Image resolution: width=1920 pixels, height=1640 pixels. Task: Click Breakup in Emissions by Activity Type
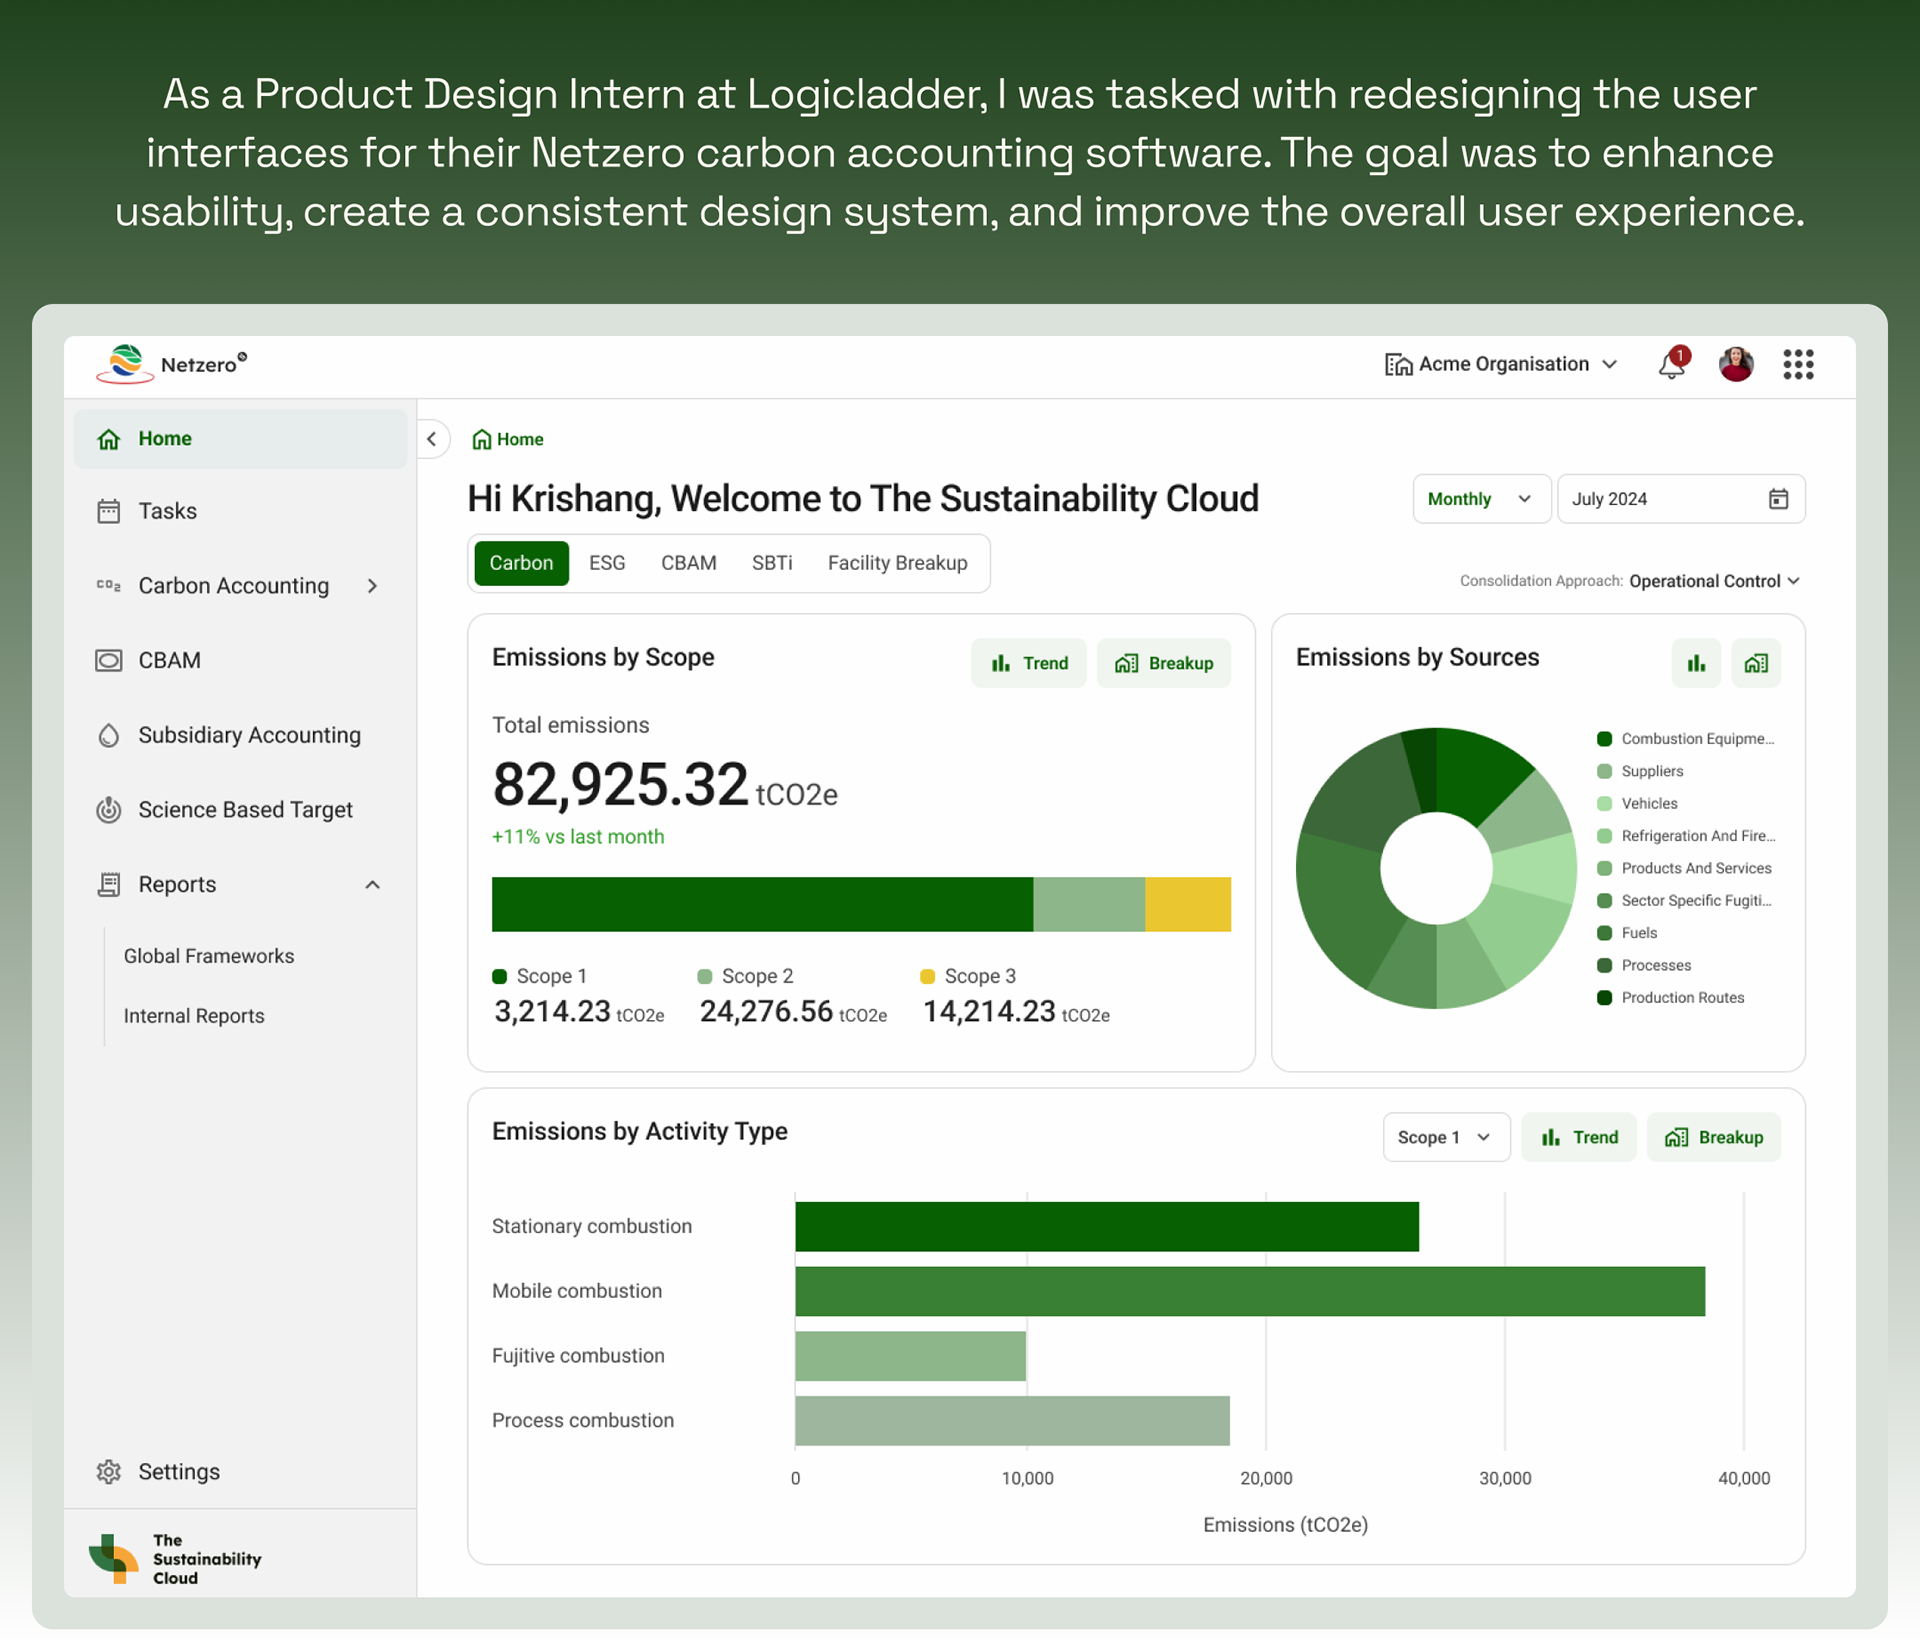1713,1137
